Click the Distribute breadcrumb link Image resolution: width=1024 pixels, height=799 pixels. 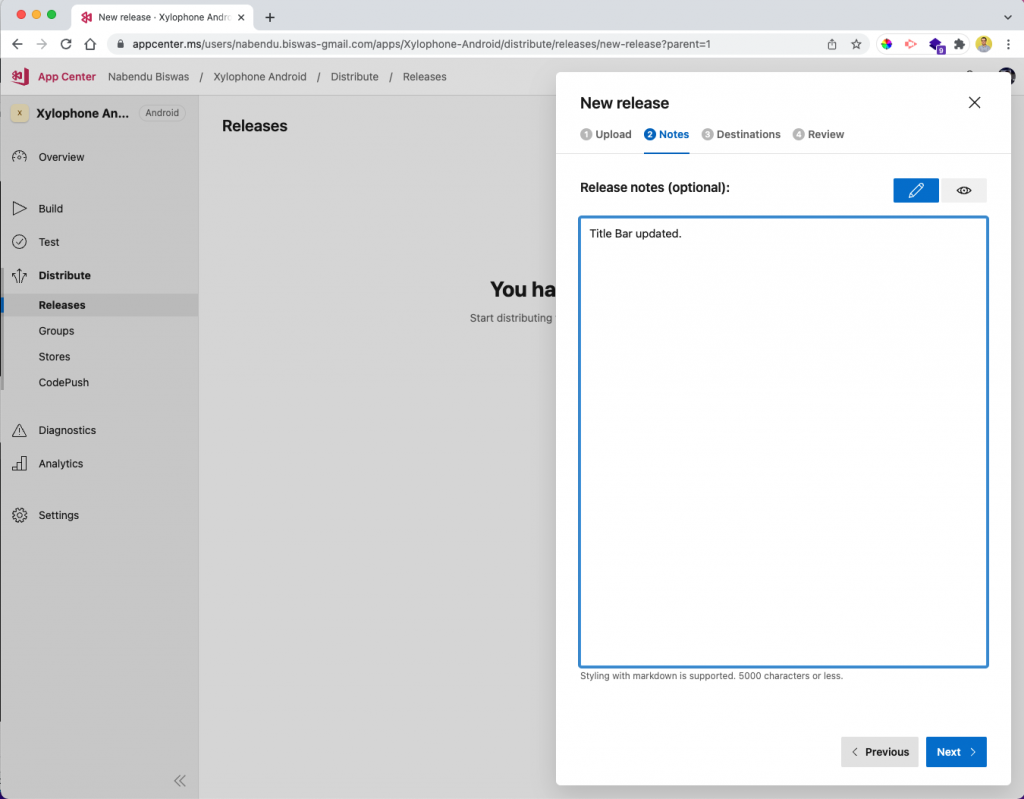tap(355, 76)
